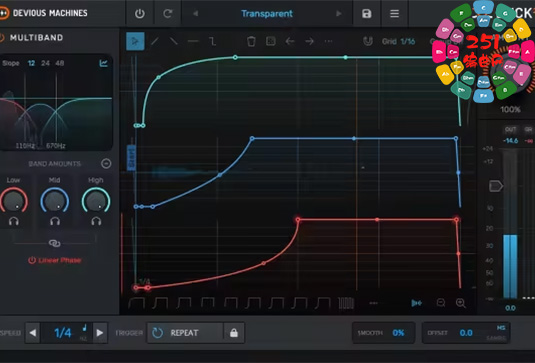Click the 0.0 value below the meter
535x363 pixels.
pos(510,308)
